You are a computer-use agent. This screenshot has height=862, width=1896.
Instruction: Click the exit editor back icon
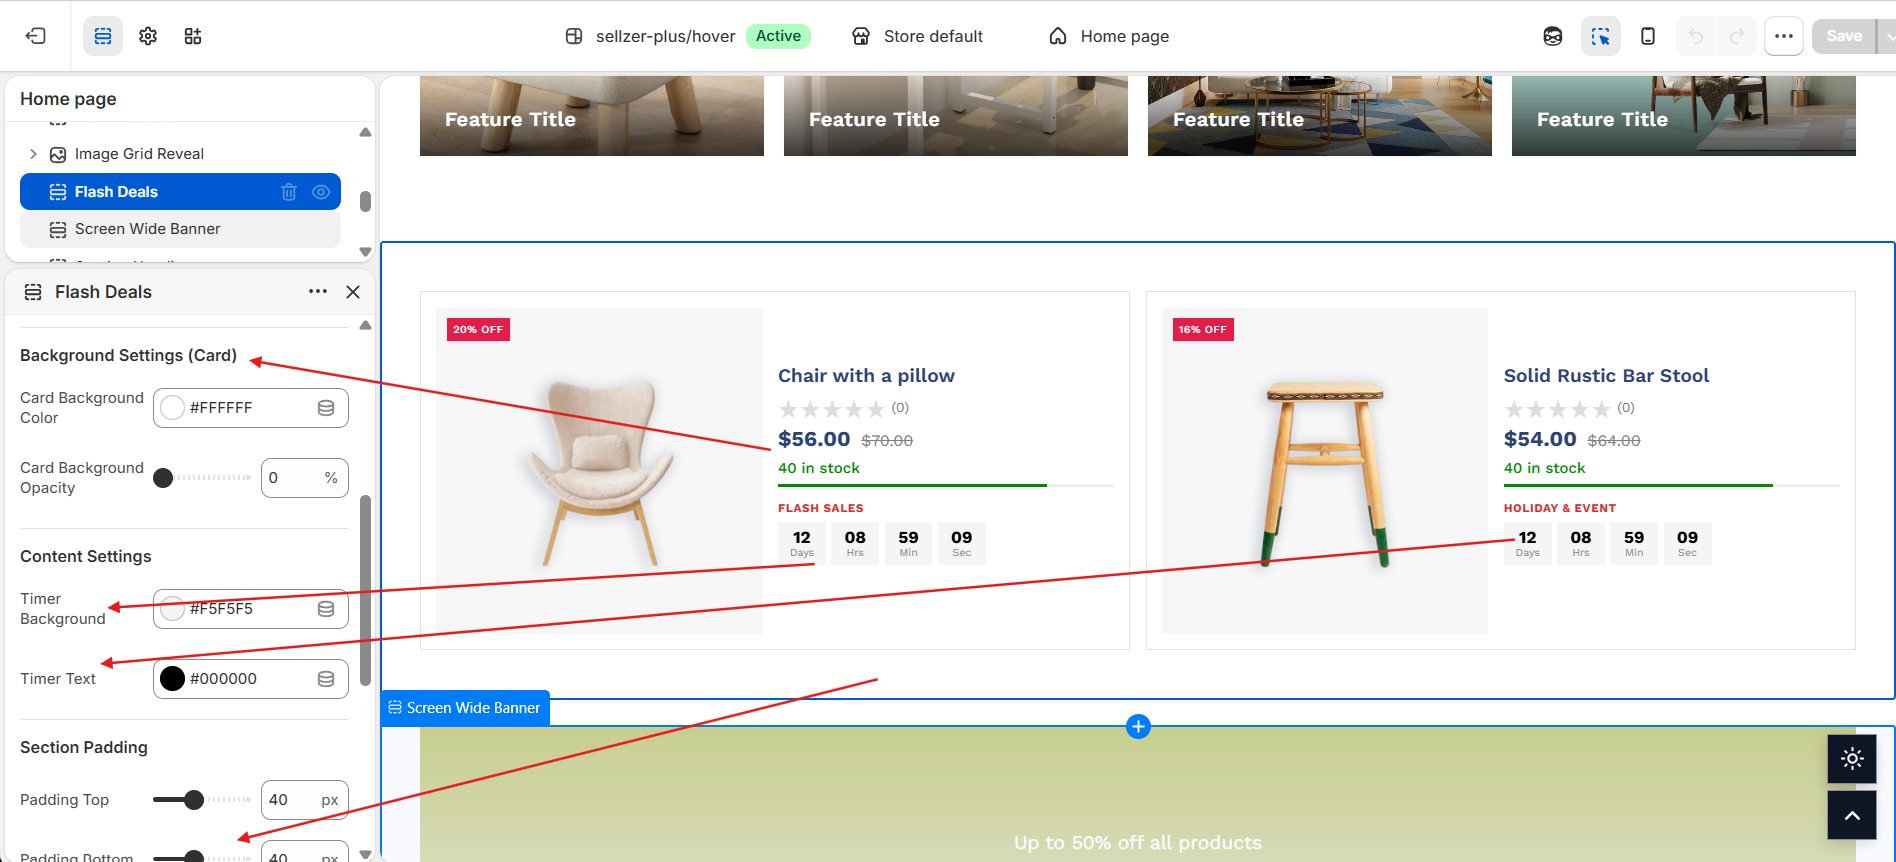[36, 36]
